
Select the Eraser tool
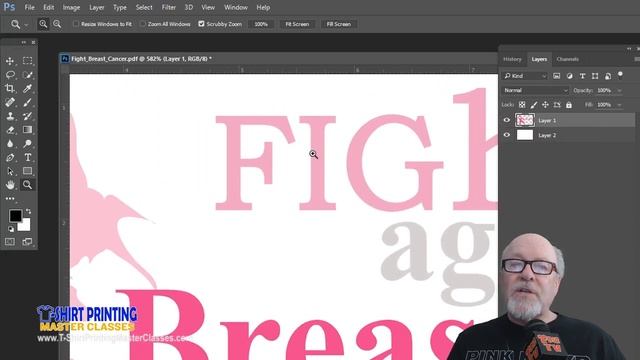pos(10,130)
